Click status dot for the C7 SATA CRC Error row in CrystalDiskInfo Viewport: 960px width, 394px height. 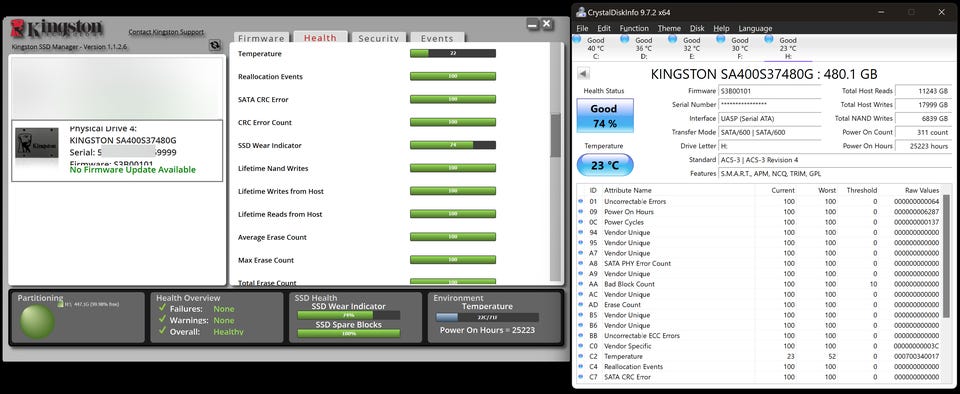click(x=581, y=377)
